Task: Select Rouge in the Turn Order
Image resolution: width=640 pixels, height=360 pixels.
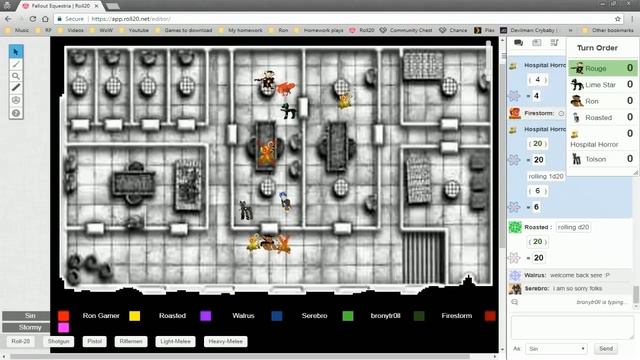Action: [x=602, y=68]
